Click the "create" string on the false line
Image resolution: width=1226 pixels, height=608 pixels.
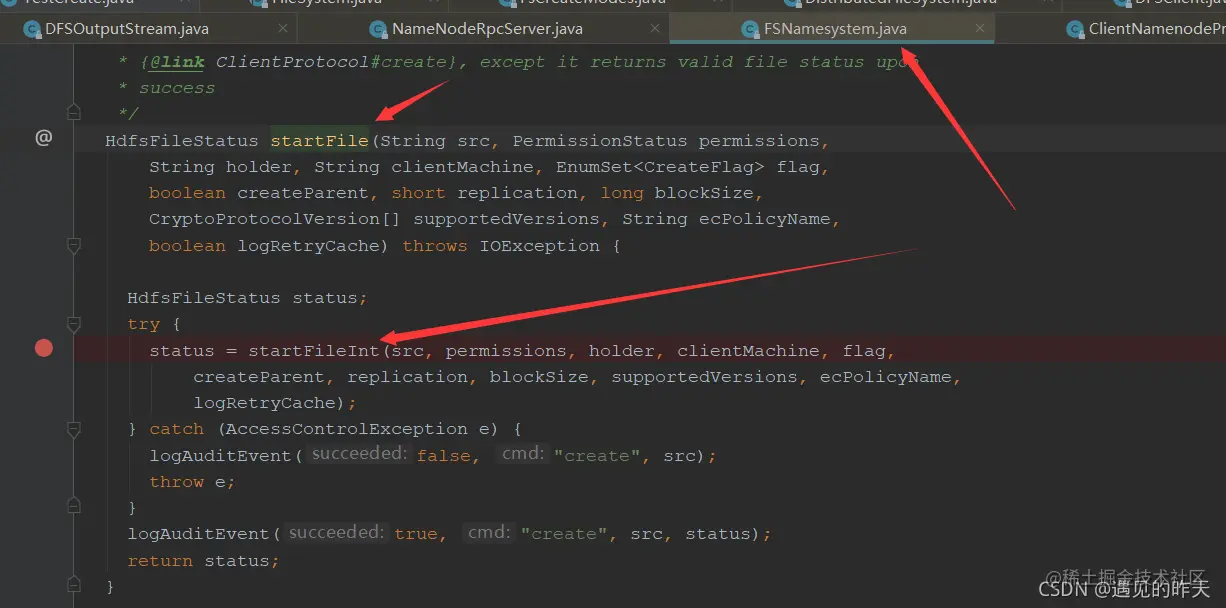[597, 456]
